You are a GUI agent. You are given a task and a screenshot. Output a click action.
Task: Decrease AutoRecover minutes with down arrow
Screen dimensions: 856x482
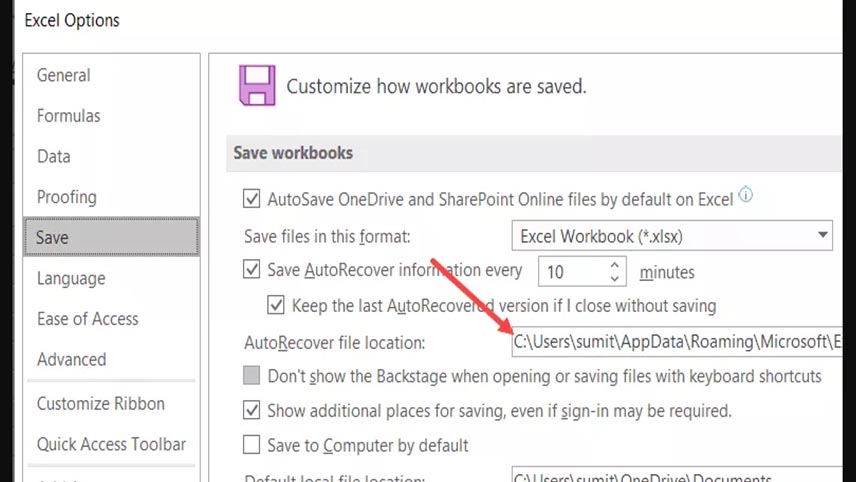coord(614,278)
